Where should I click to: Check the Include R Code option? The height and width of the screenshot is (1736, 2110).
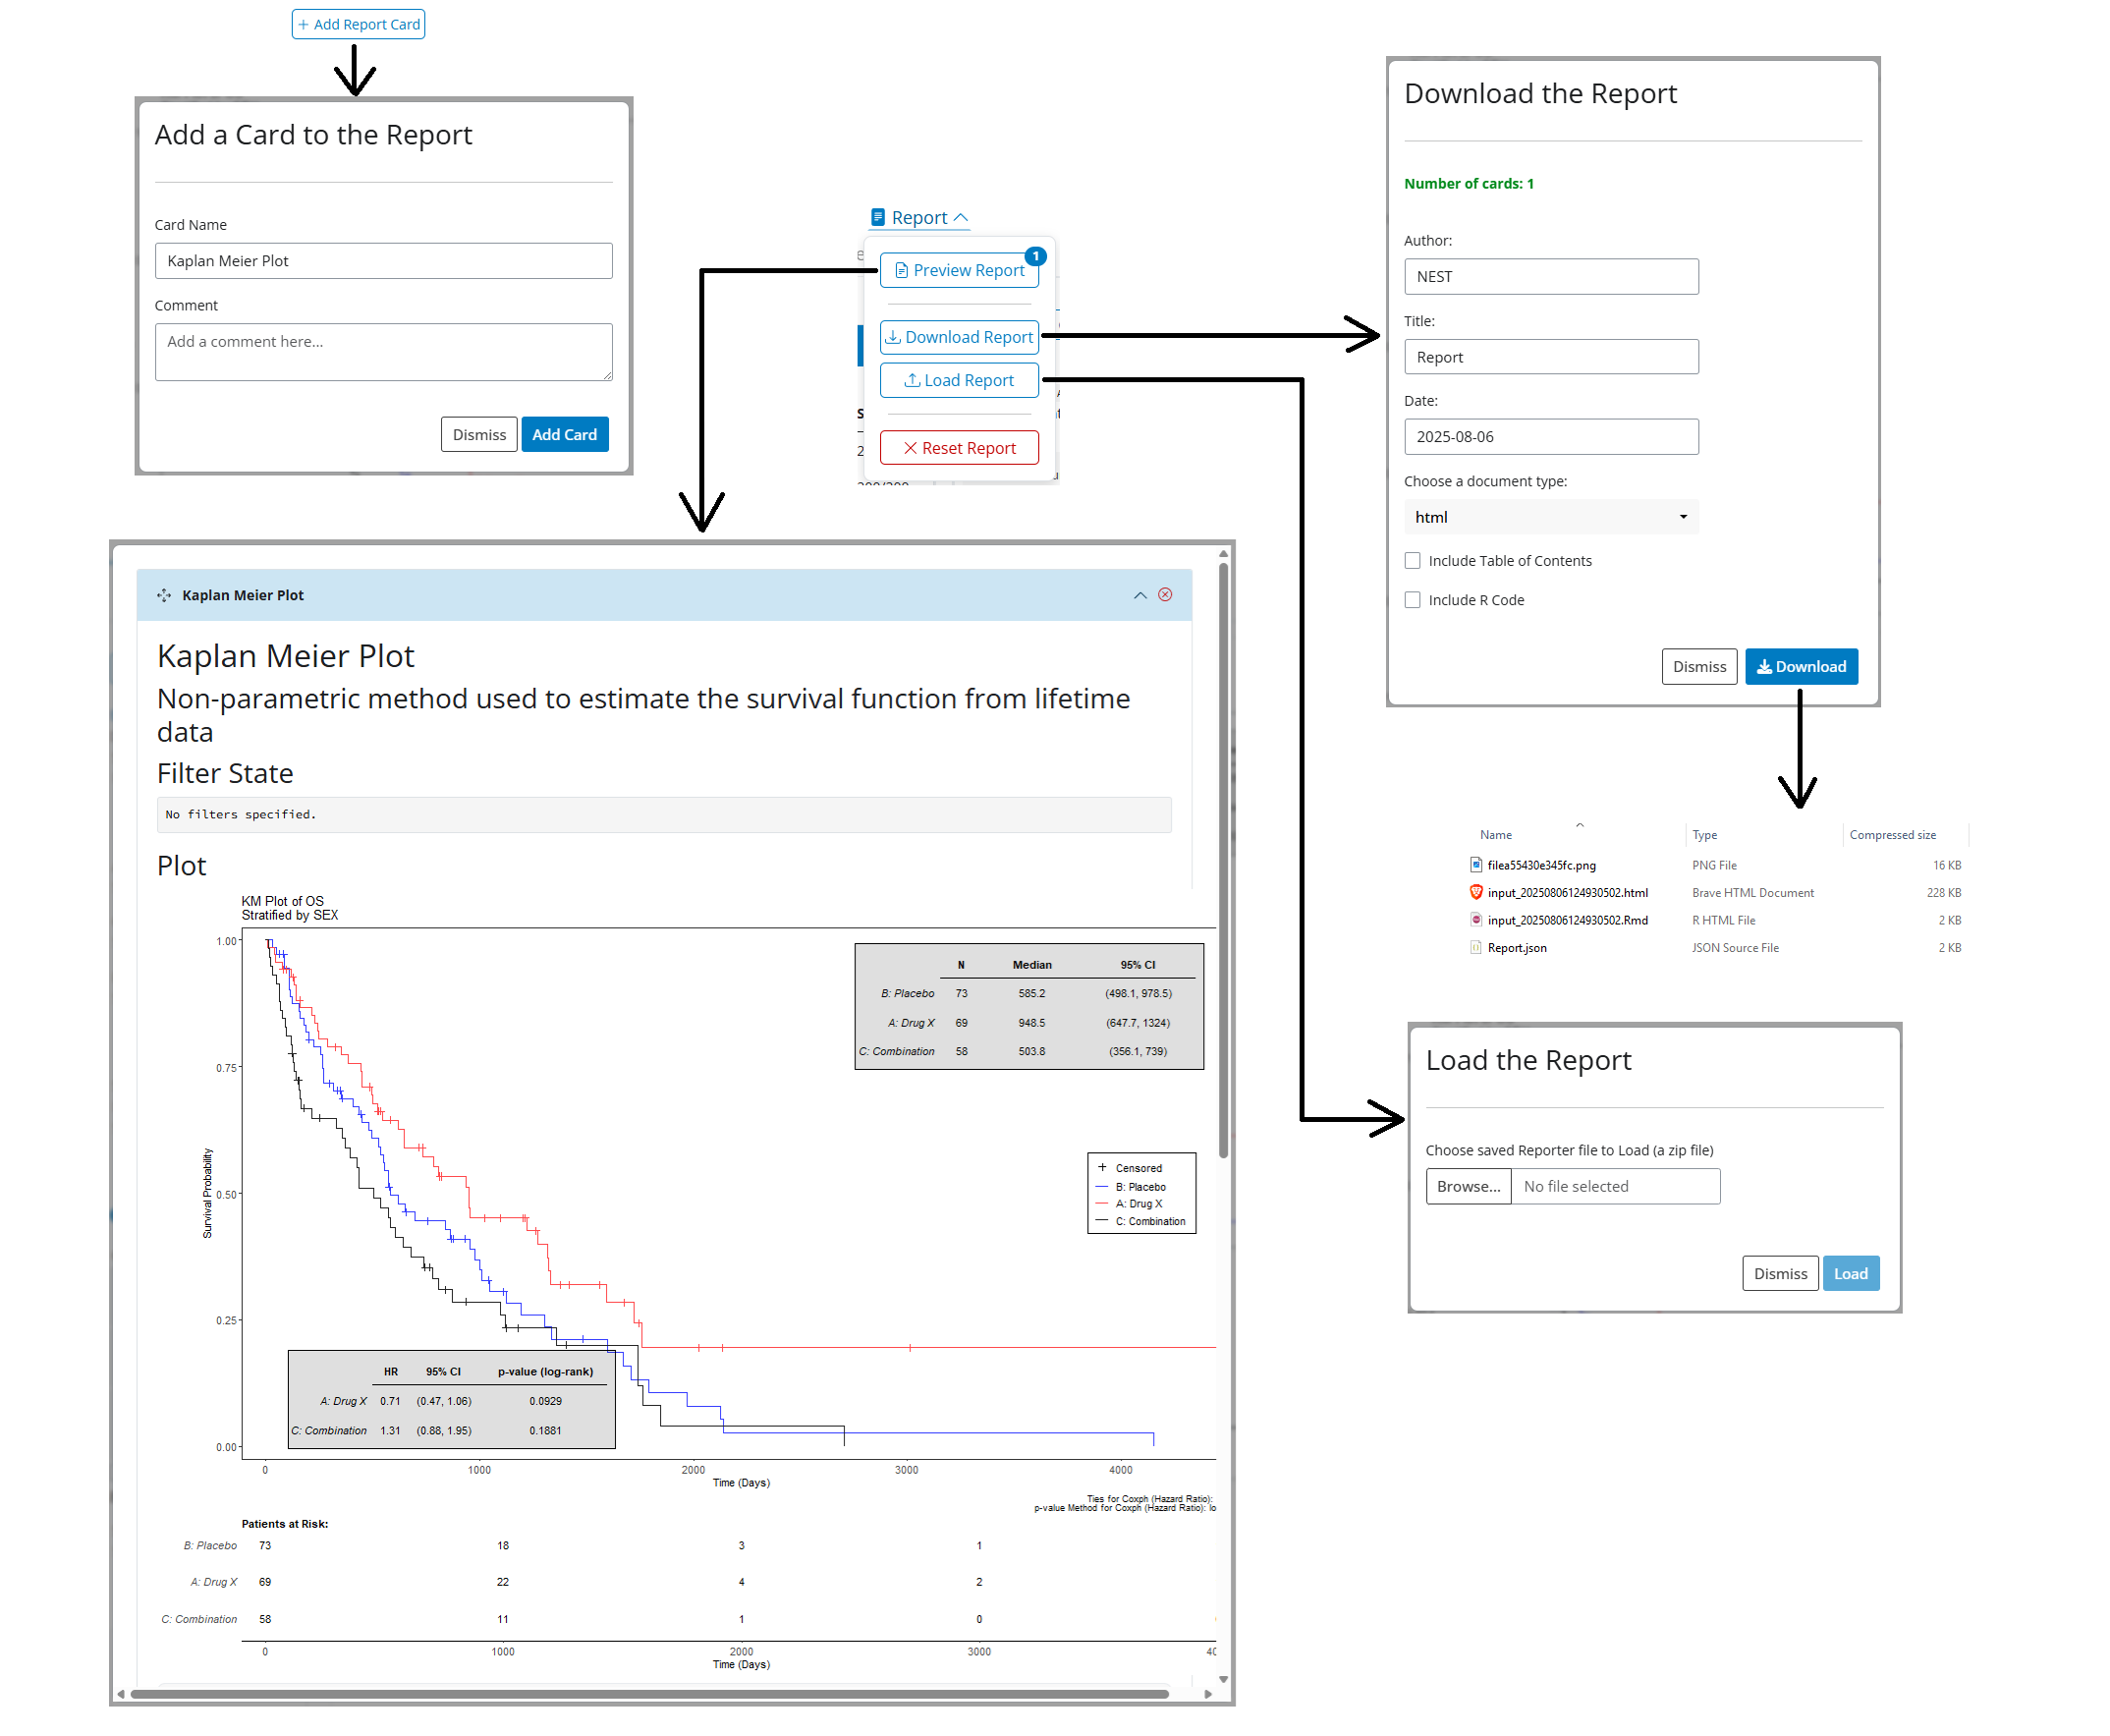[1412, 600]
